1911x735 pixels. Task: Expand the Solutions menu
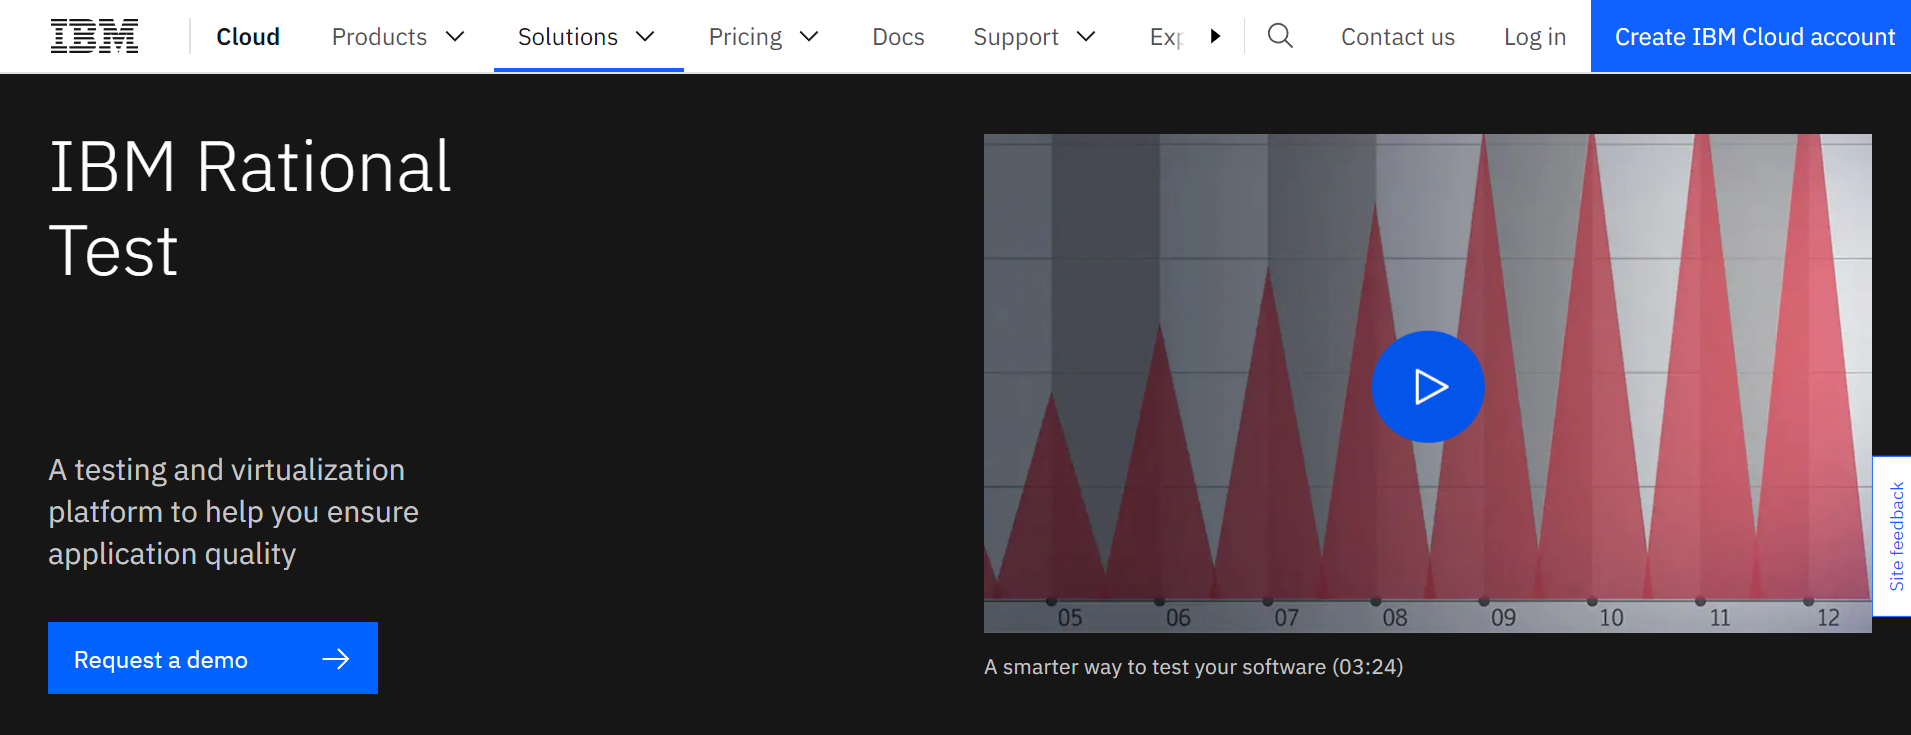point(587,37)
